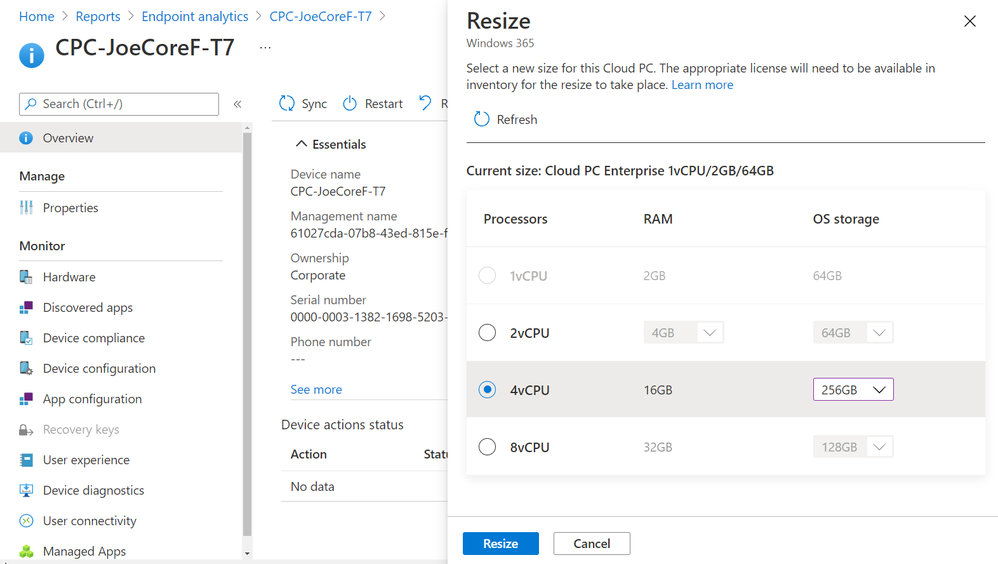
Task: Open Hardware via its sidebar icon
Action: 26,277
